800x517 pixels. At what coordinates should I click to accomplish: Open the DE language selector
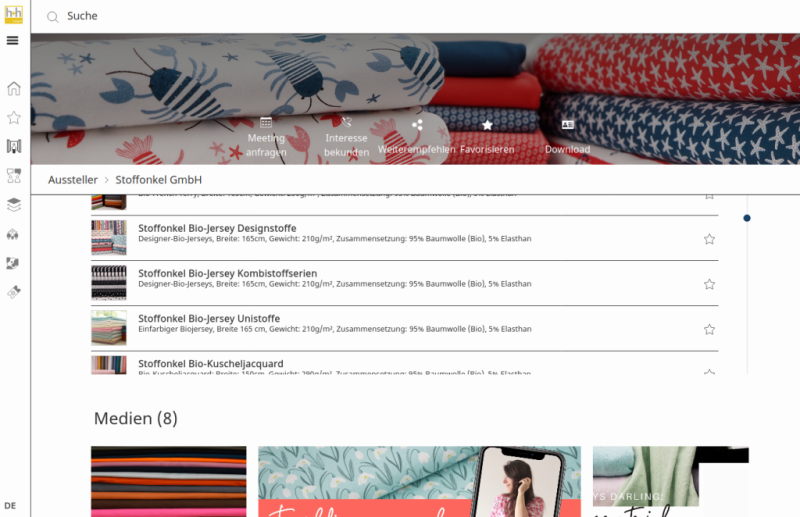coord(10,506)
